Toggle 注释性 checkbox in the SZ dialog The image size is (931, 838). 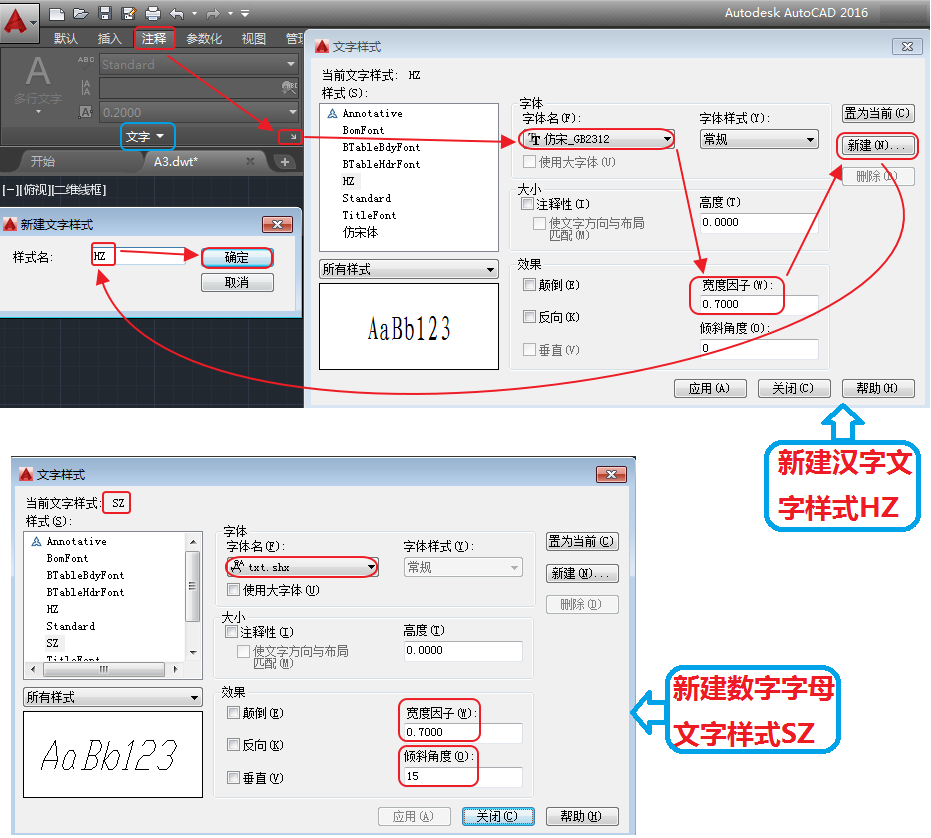(232, 632)
